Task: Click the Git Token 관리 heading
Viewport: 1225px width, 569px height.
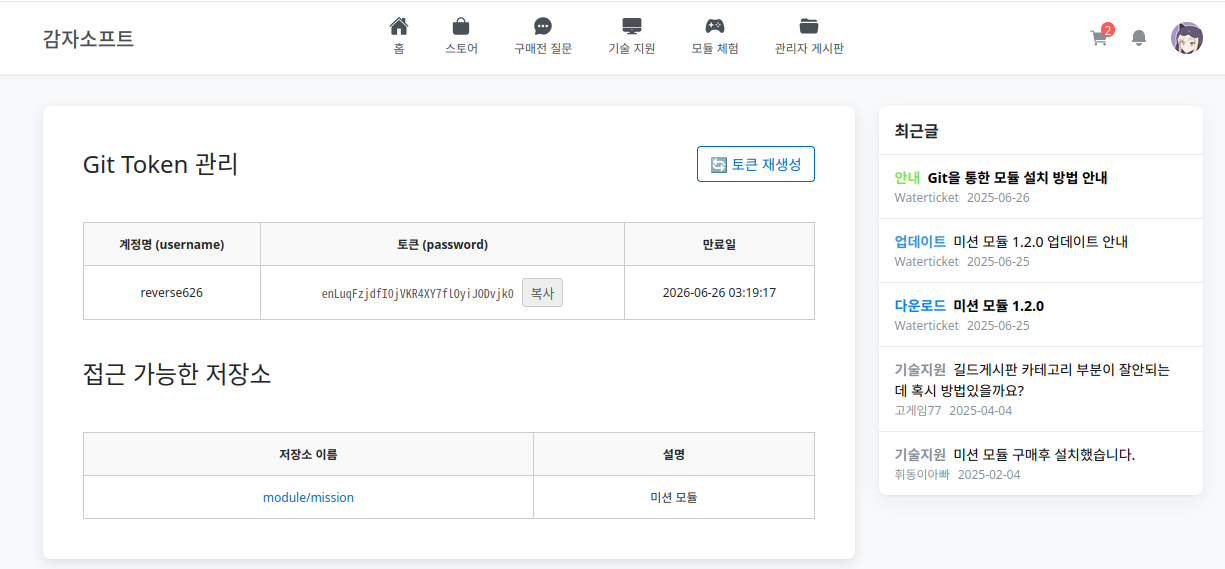Action: [161, 164]
